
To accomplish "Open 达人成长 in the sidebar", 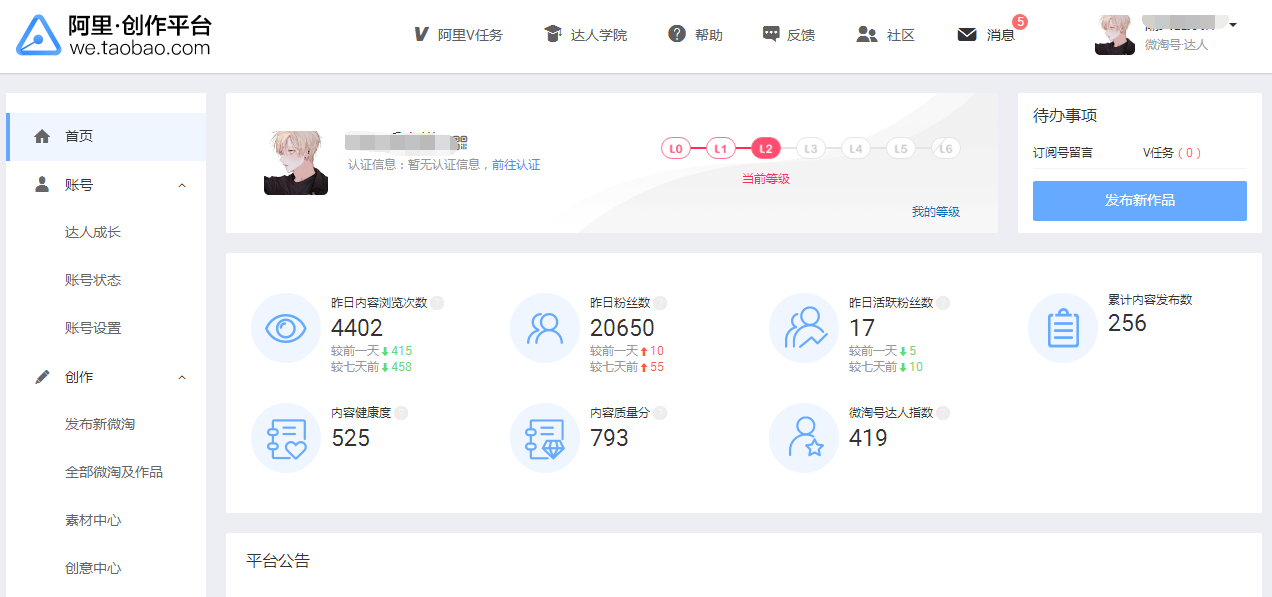I will coord(93,232).
